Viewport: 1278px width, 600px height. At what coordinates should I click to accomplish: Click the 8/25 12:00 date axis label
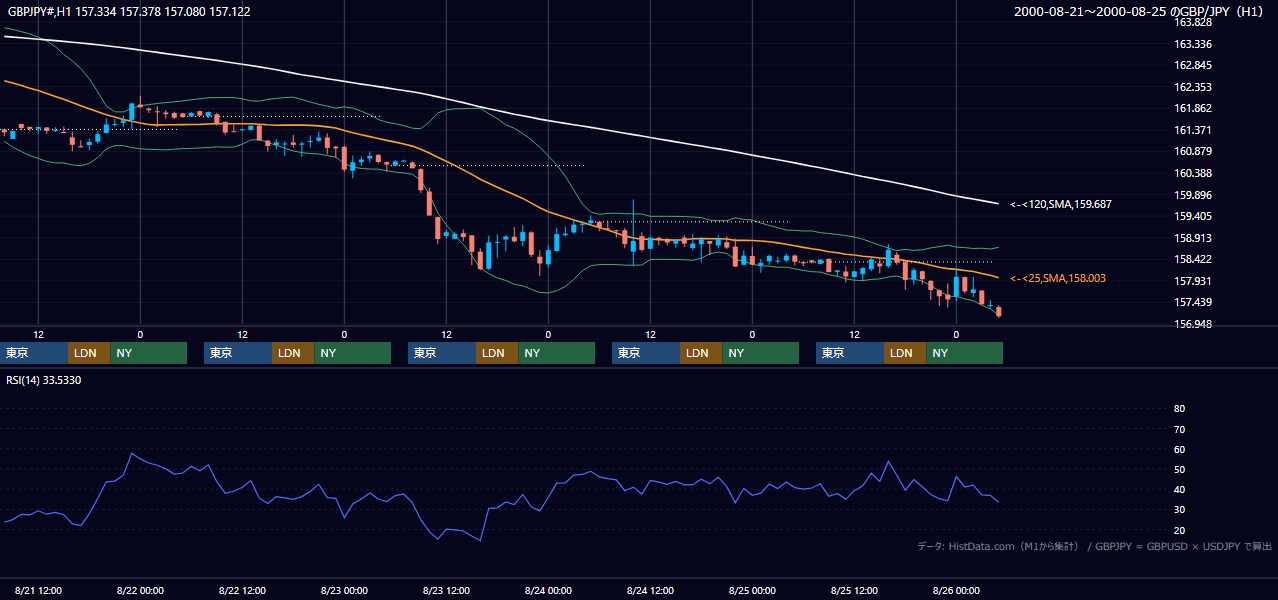point(855,591)
